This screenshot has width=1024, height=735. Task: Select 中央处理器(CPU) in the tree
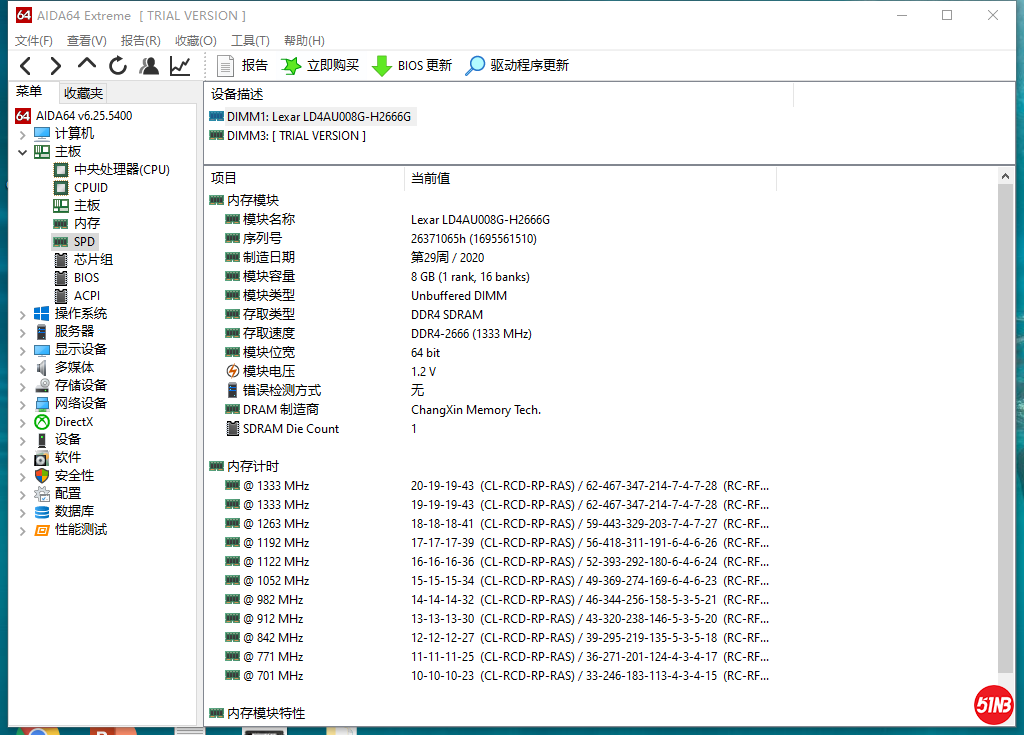pyautogui.click(x=121, y=170)
